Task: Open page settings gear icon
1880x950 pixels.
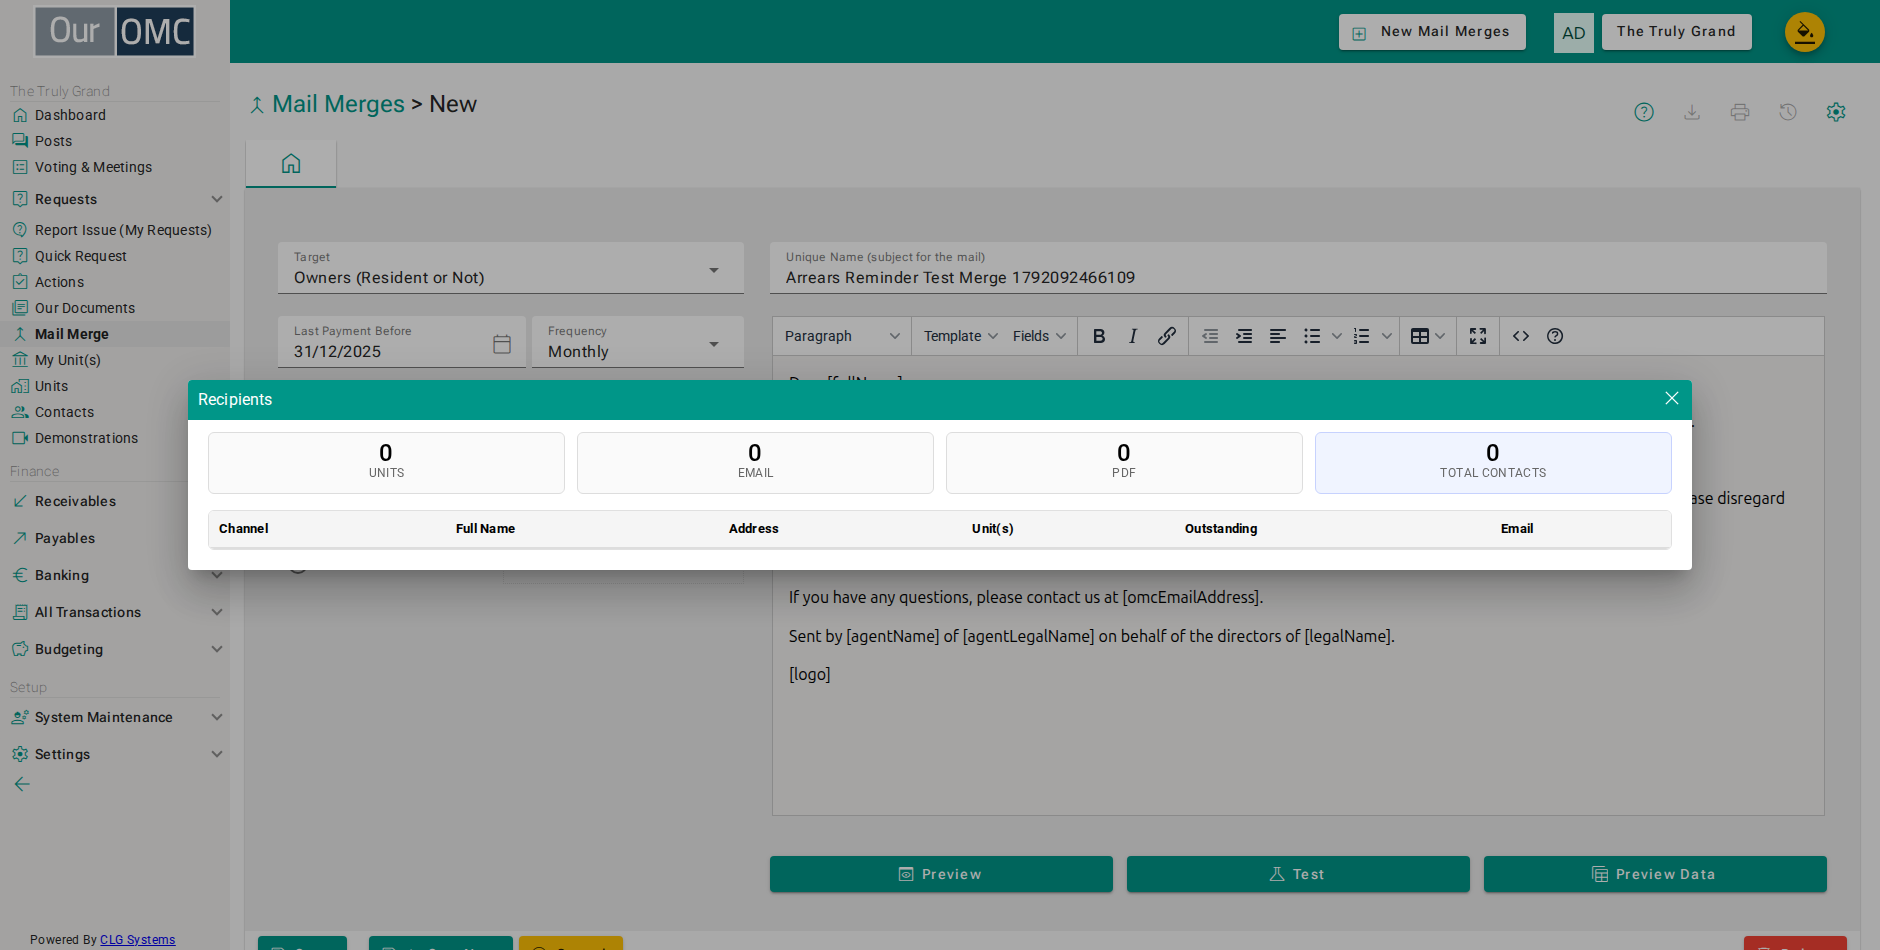Action: point(1836,112)
